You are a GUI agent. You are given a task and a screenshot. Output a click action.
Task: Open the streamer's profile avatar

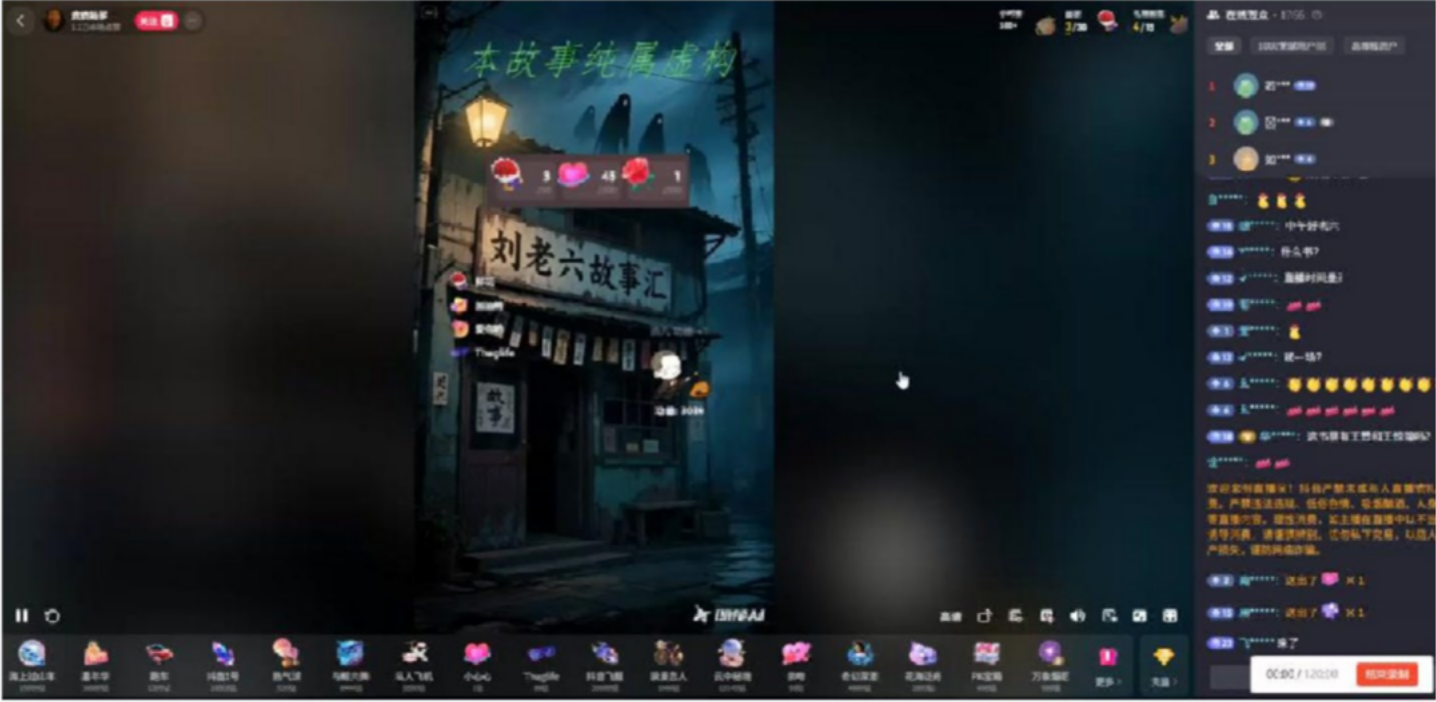[x=55, y=22]
